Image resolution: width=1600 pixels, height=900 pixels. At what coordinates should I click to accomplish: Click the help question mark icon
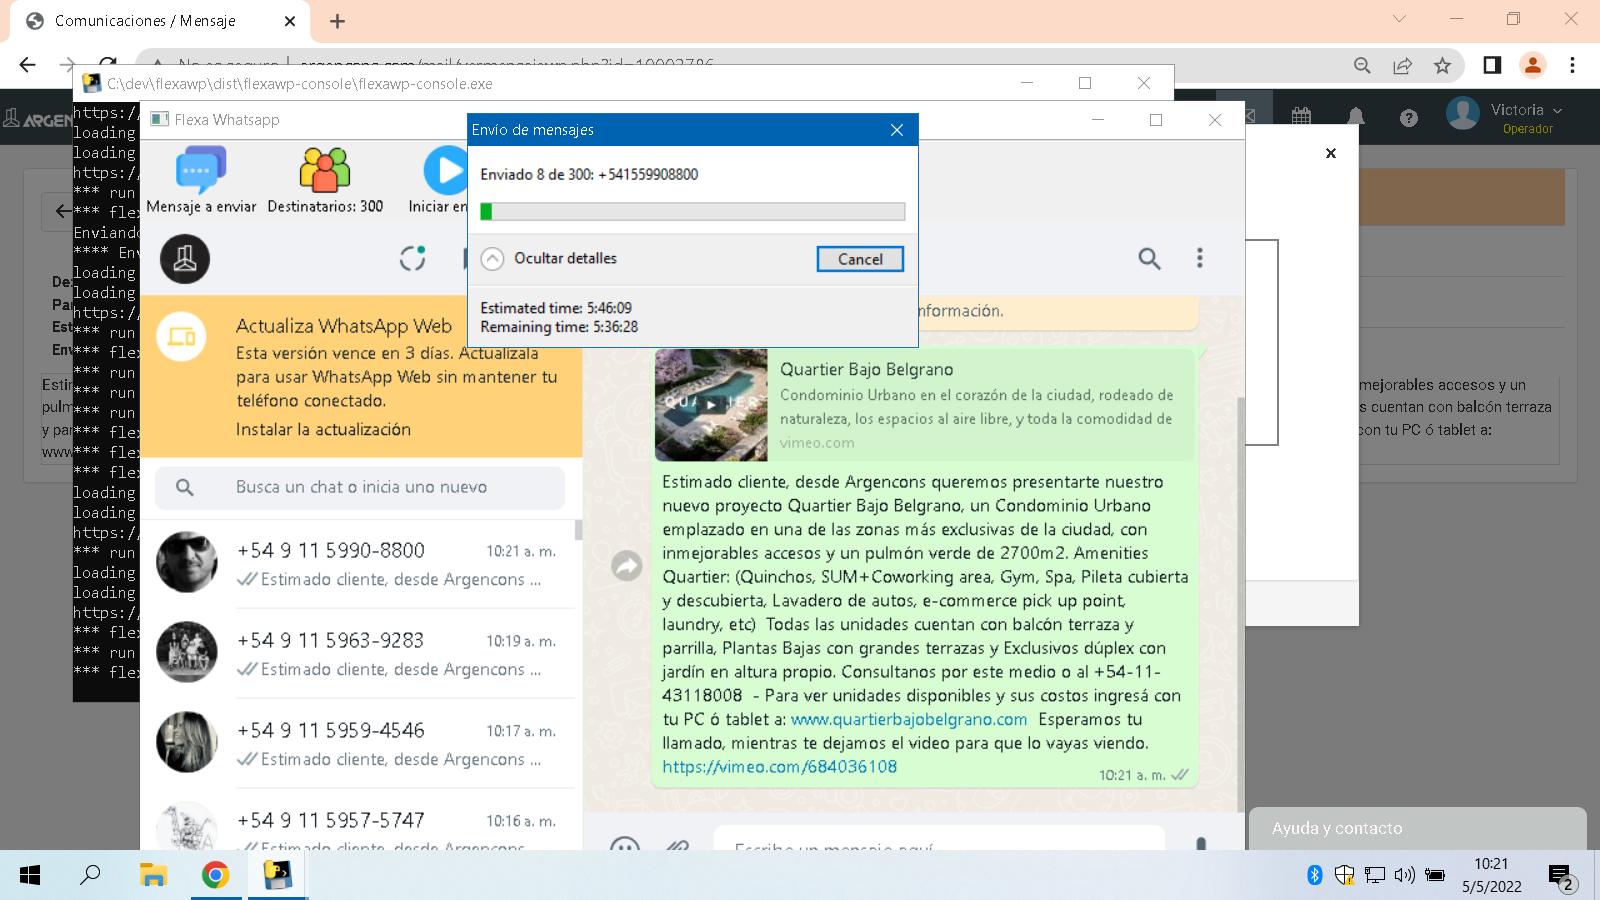pyautogui.click(x=1409, y=118)
